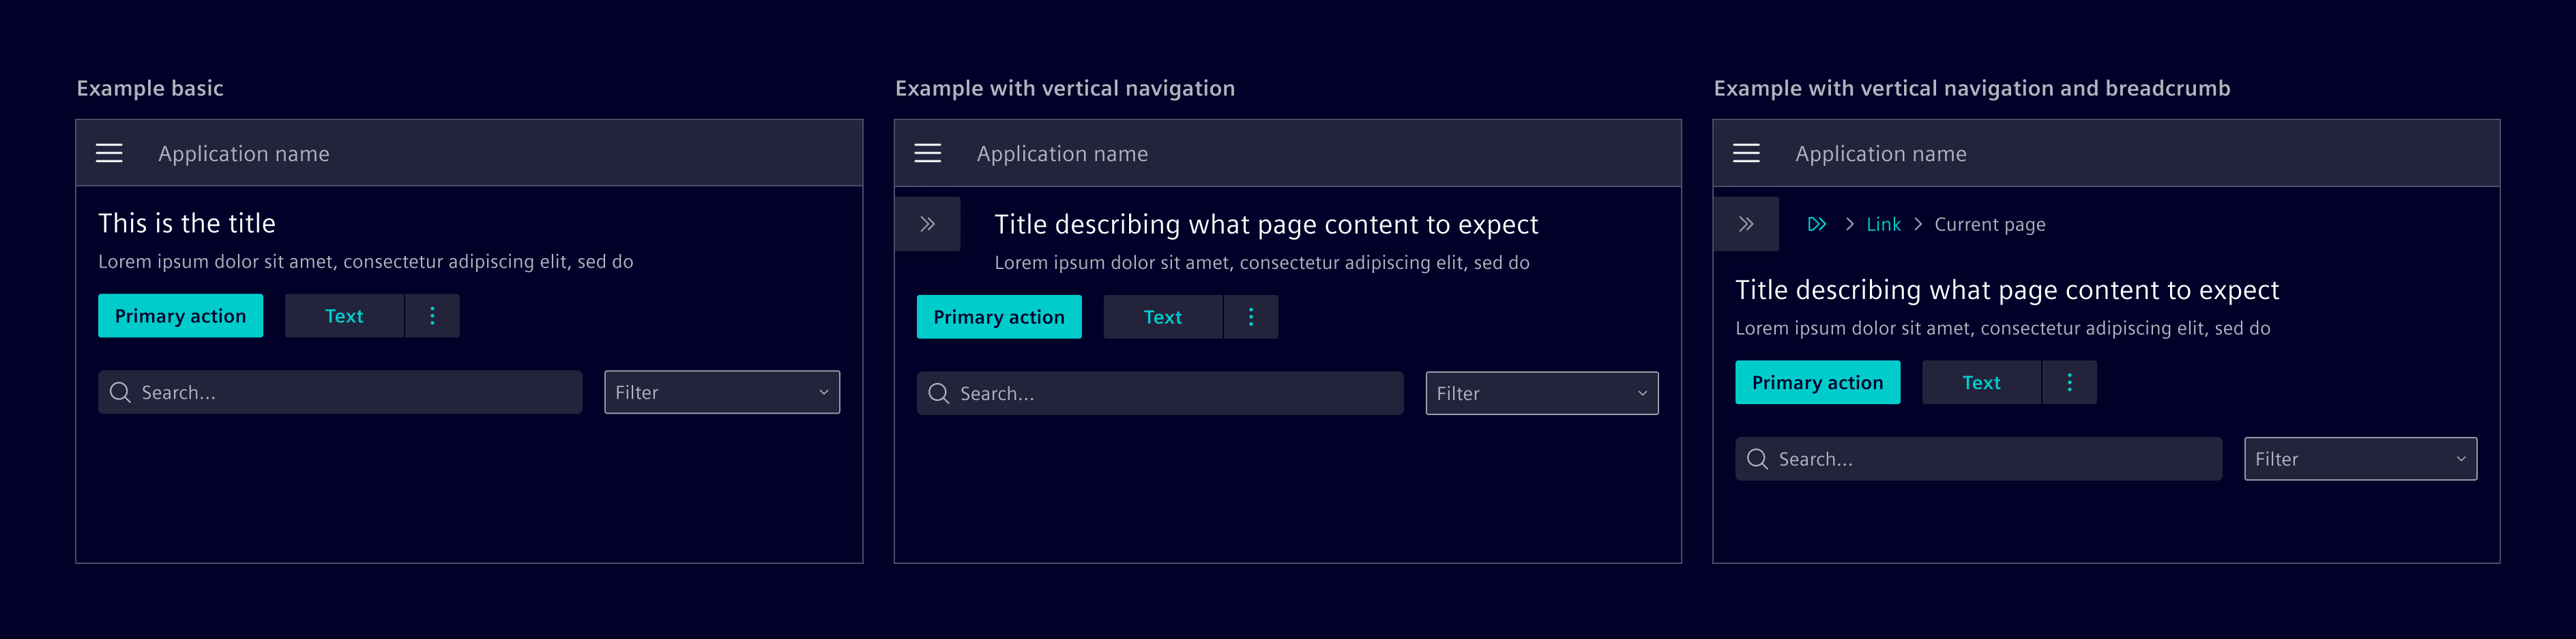
Task: Click the search magnifier icon in the basic example
Action: click(x=120, y=392)
